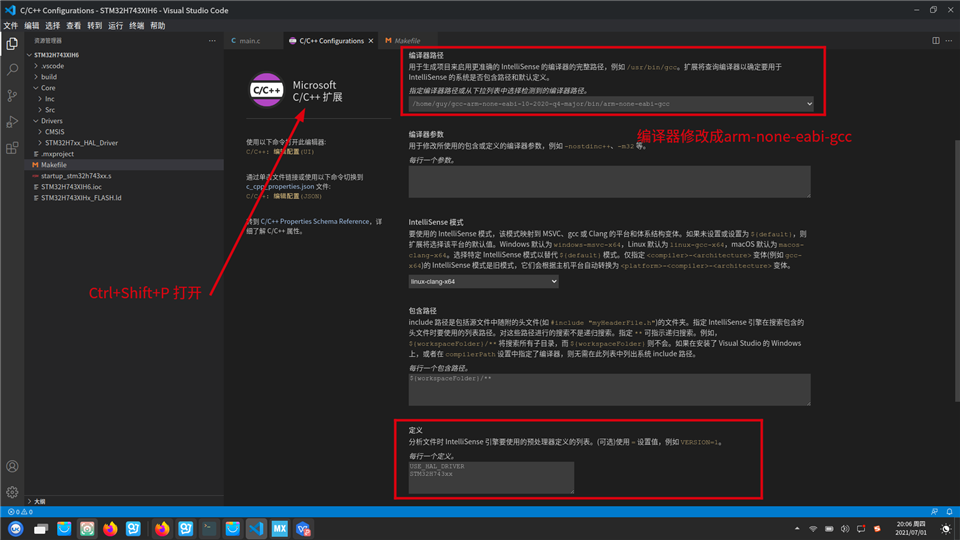This screenshot has height=540, width=960.
Task: Split the editor to the right
Action: coord(936,40)
